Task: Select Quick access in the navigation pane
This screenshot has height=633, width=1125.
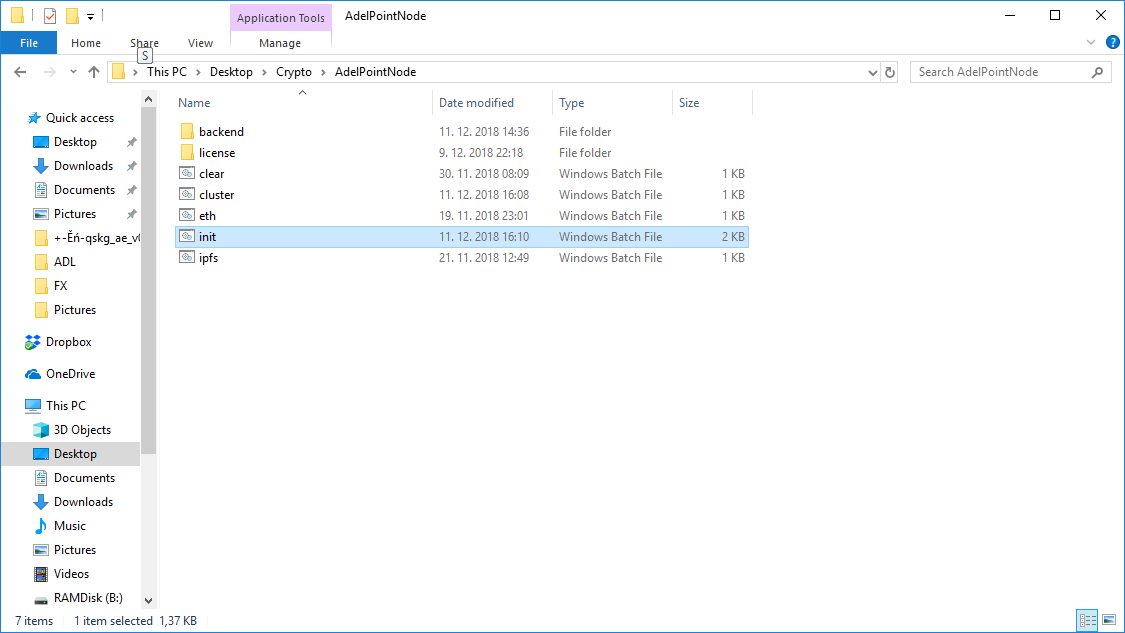Action: pyautogui.click(x=80, y=118)
